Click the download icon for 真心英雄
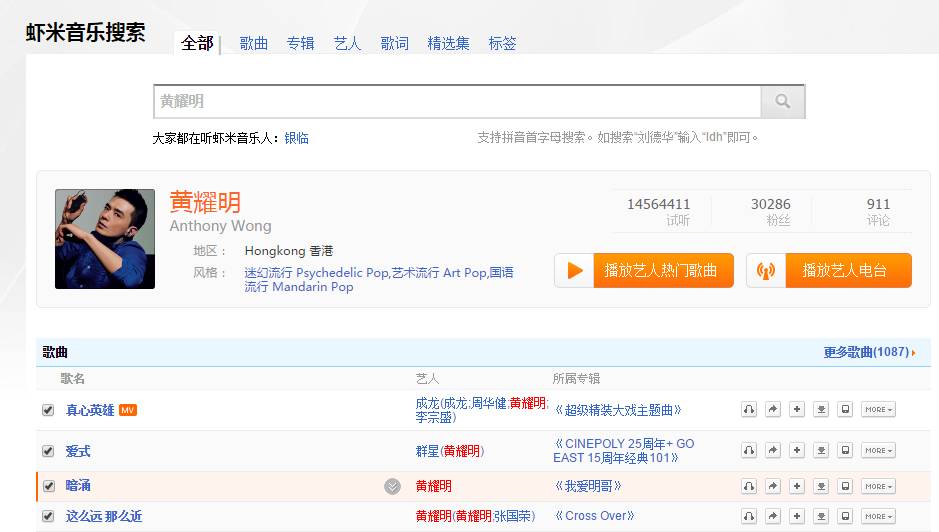939x532 pixels. coord(821,410)
